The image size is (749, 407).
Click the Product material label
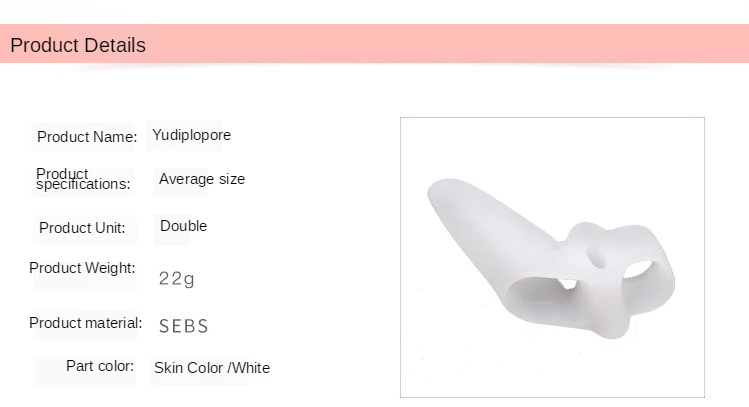point(86,323)
